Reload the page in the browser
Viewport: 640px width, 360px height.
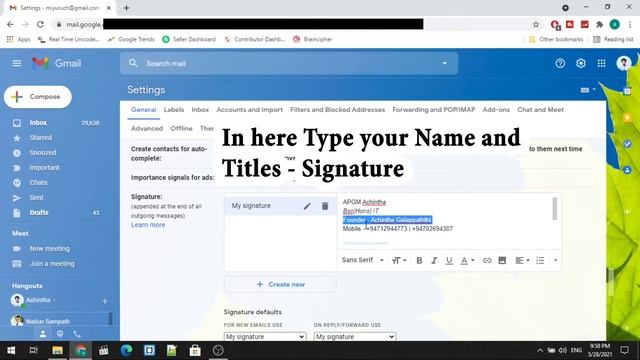click(x=40, y=24)
